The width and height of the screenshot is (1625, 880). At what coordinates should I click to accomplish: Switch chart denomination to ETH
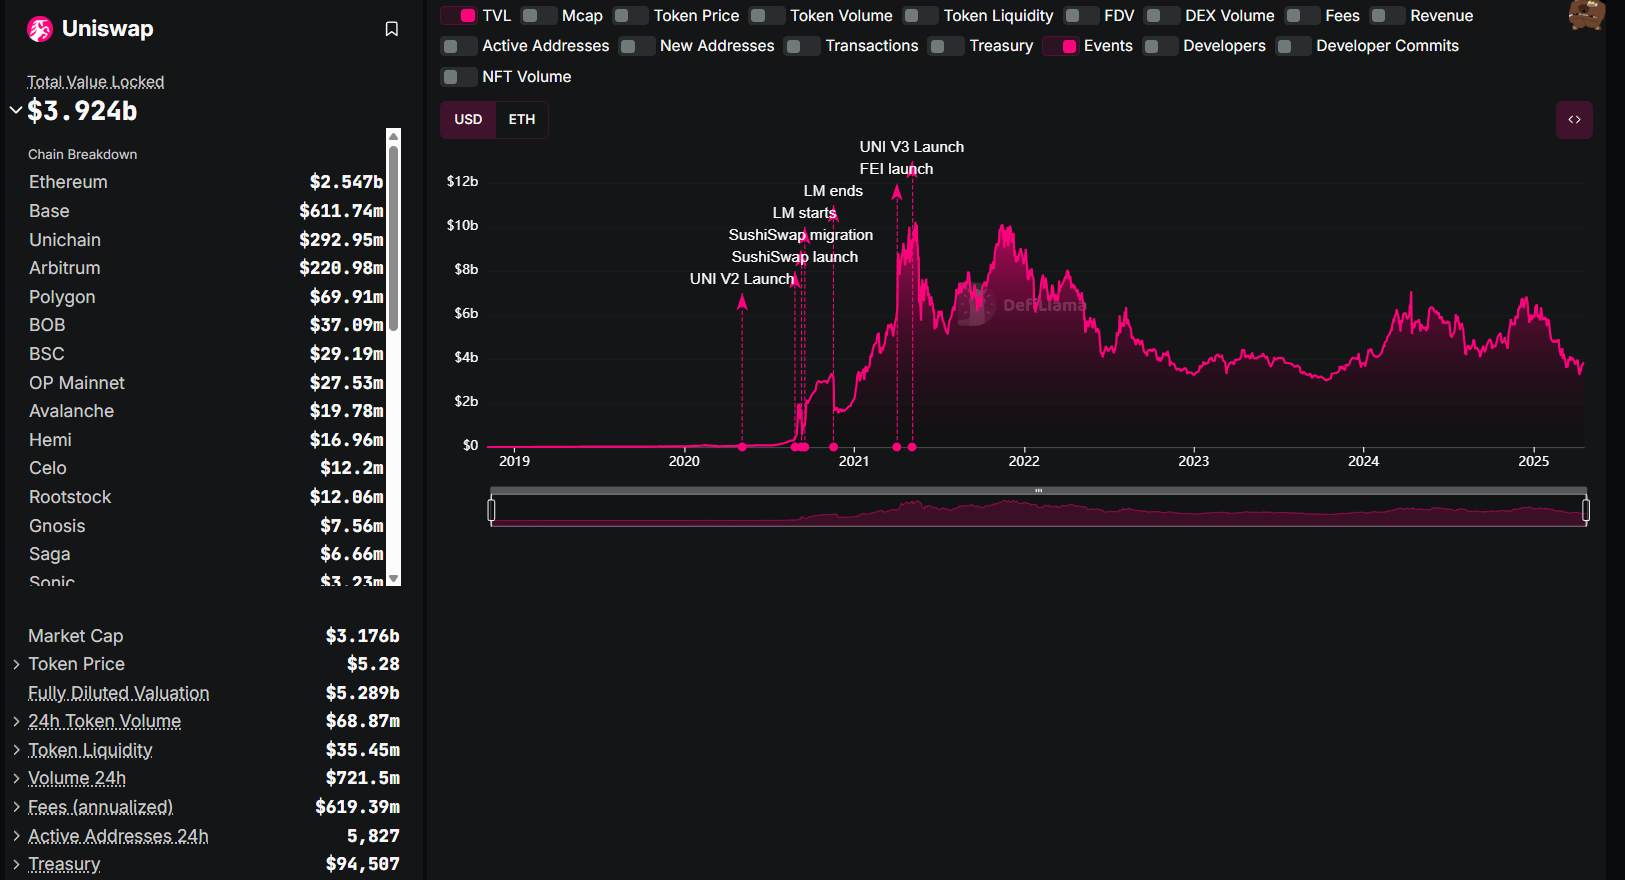click(522, 120)
